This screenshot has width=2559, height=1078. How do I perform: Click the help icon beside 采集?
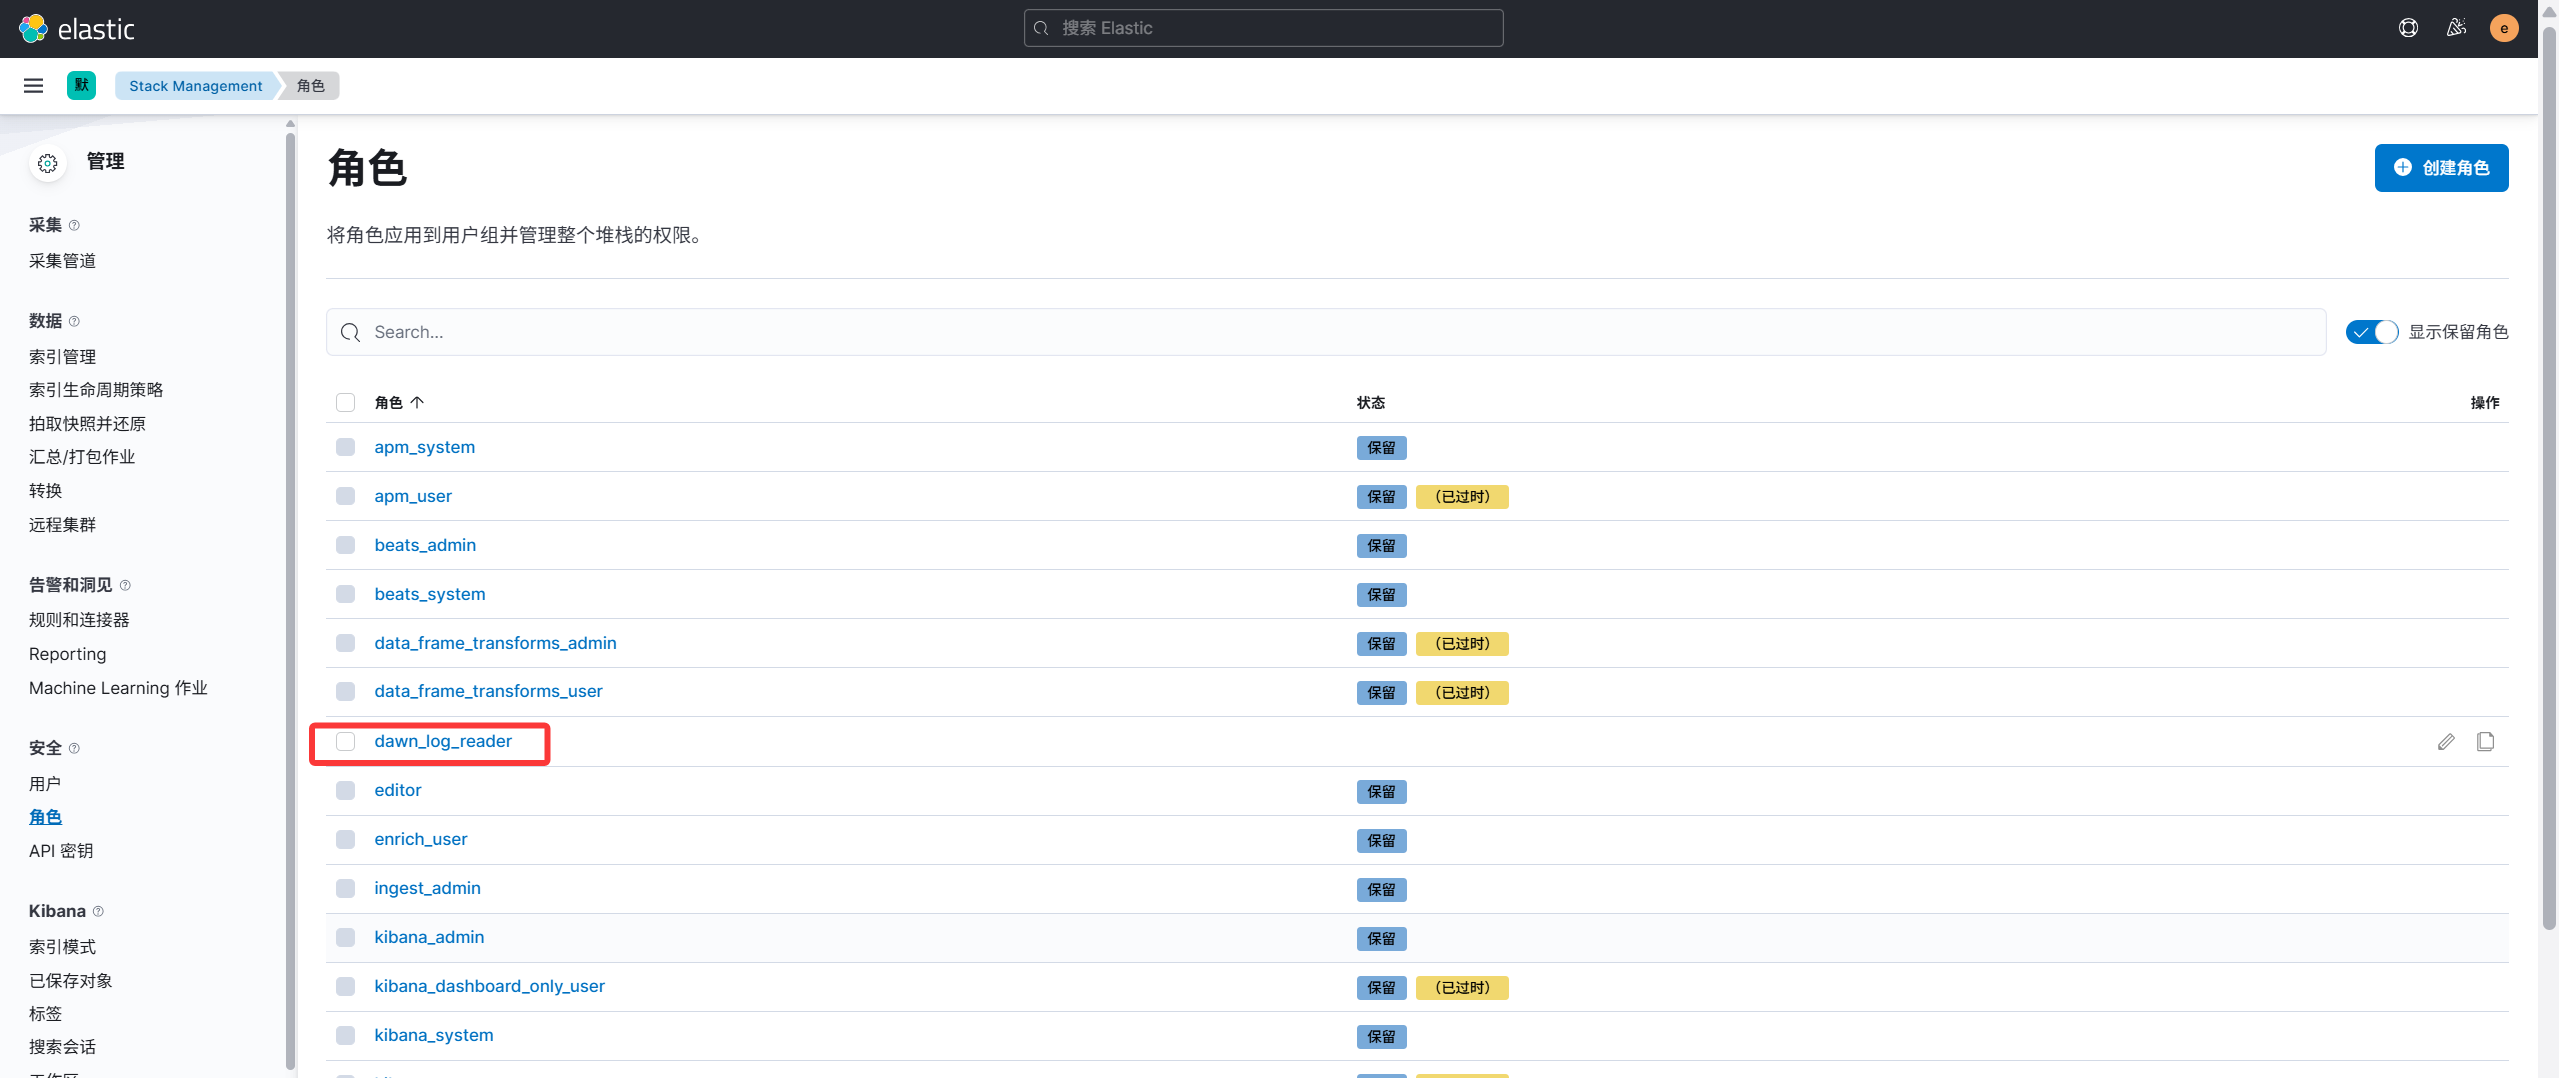tap(74, 226)
